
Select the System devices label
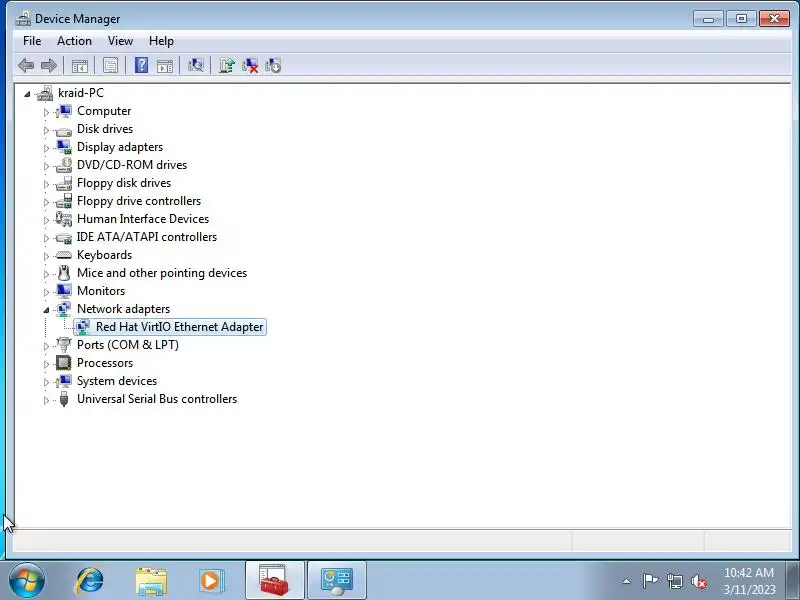[x=117, y=381]
